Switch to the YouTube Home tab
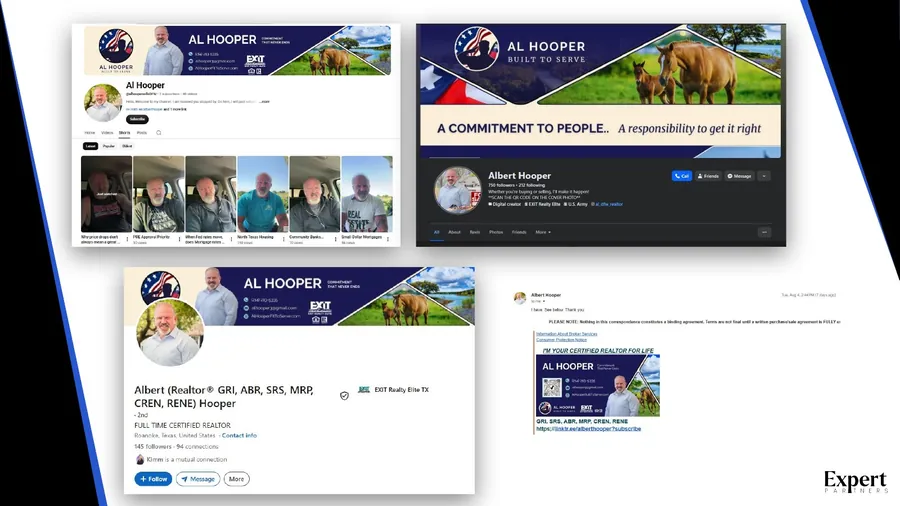The image size is (900, 506). pyautogui.click(x=90, y=133)
